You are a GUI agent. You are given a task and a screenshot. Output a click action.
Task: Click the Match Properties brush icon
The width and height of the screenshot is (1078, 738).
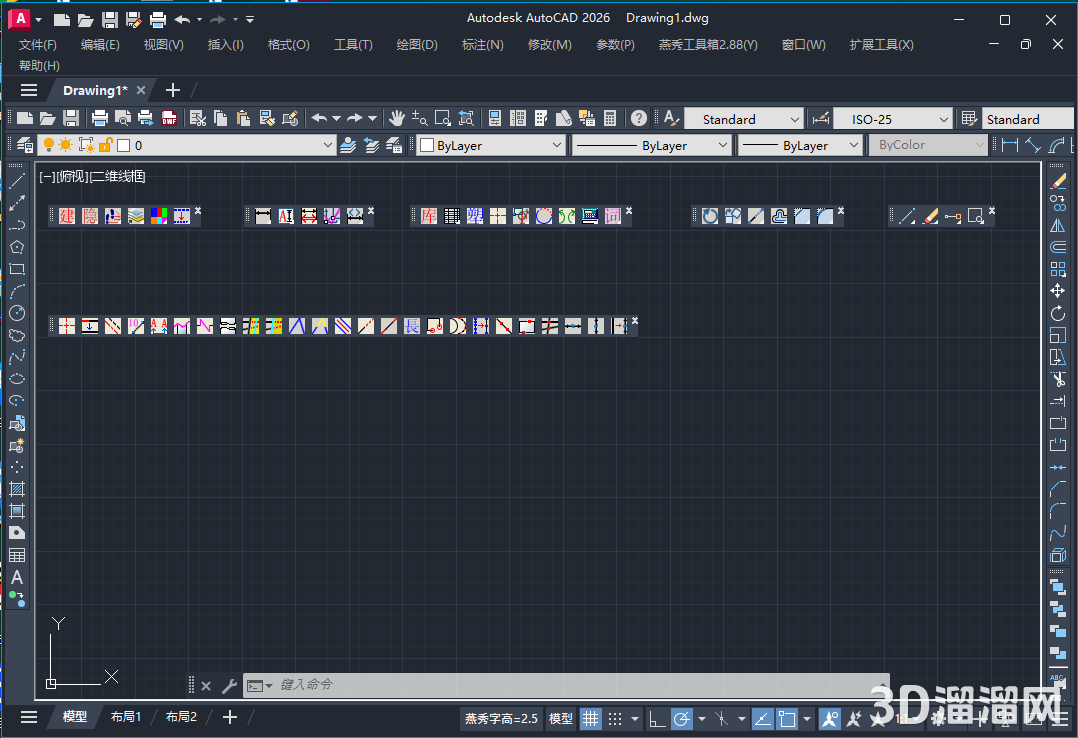click(x=291, y=118)
